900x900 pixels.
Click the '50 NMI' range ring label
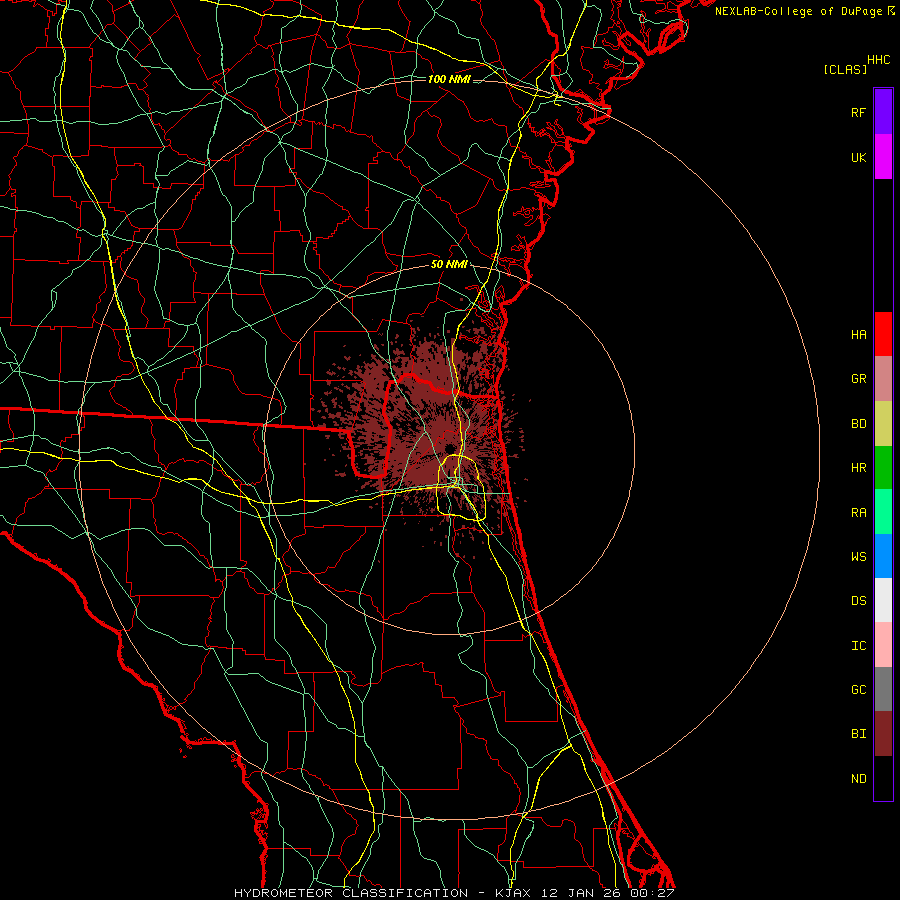[449, 265]
